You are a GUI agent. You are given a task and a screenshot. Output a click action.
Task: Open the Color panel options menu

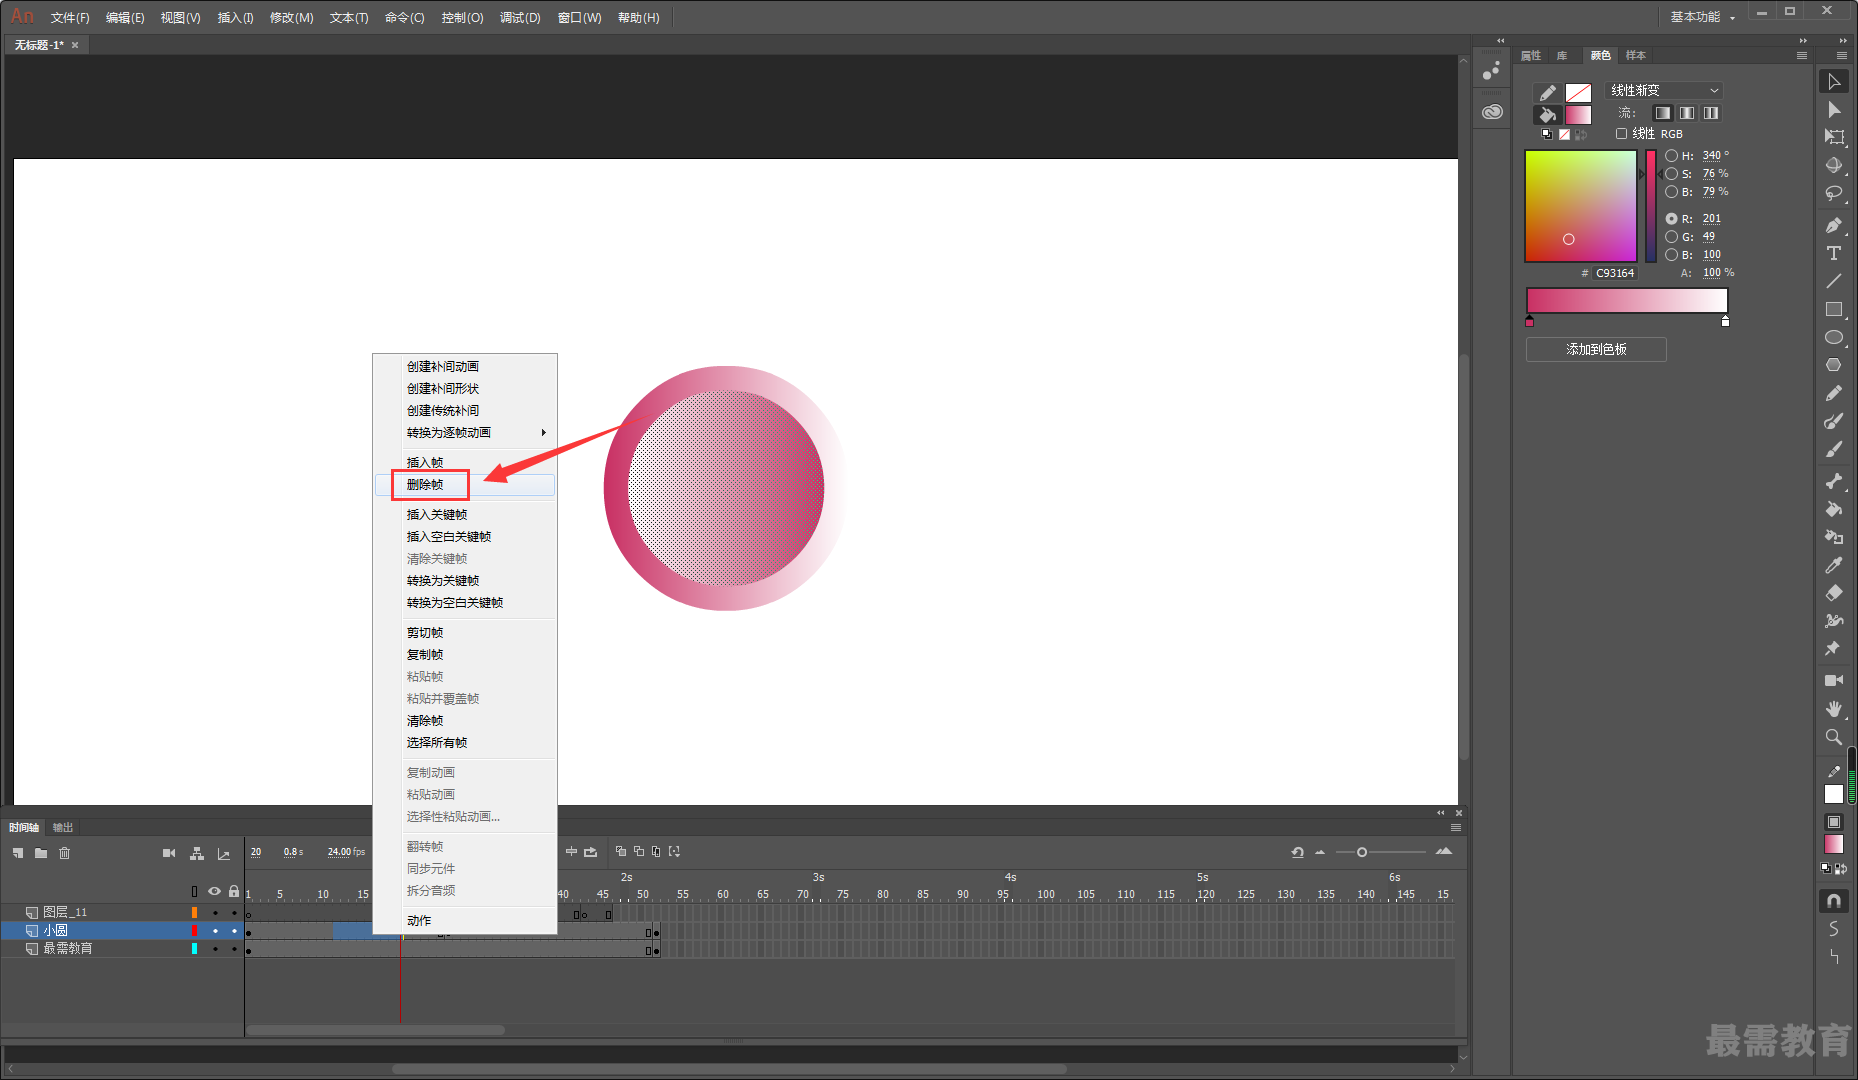1802,56
